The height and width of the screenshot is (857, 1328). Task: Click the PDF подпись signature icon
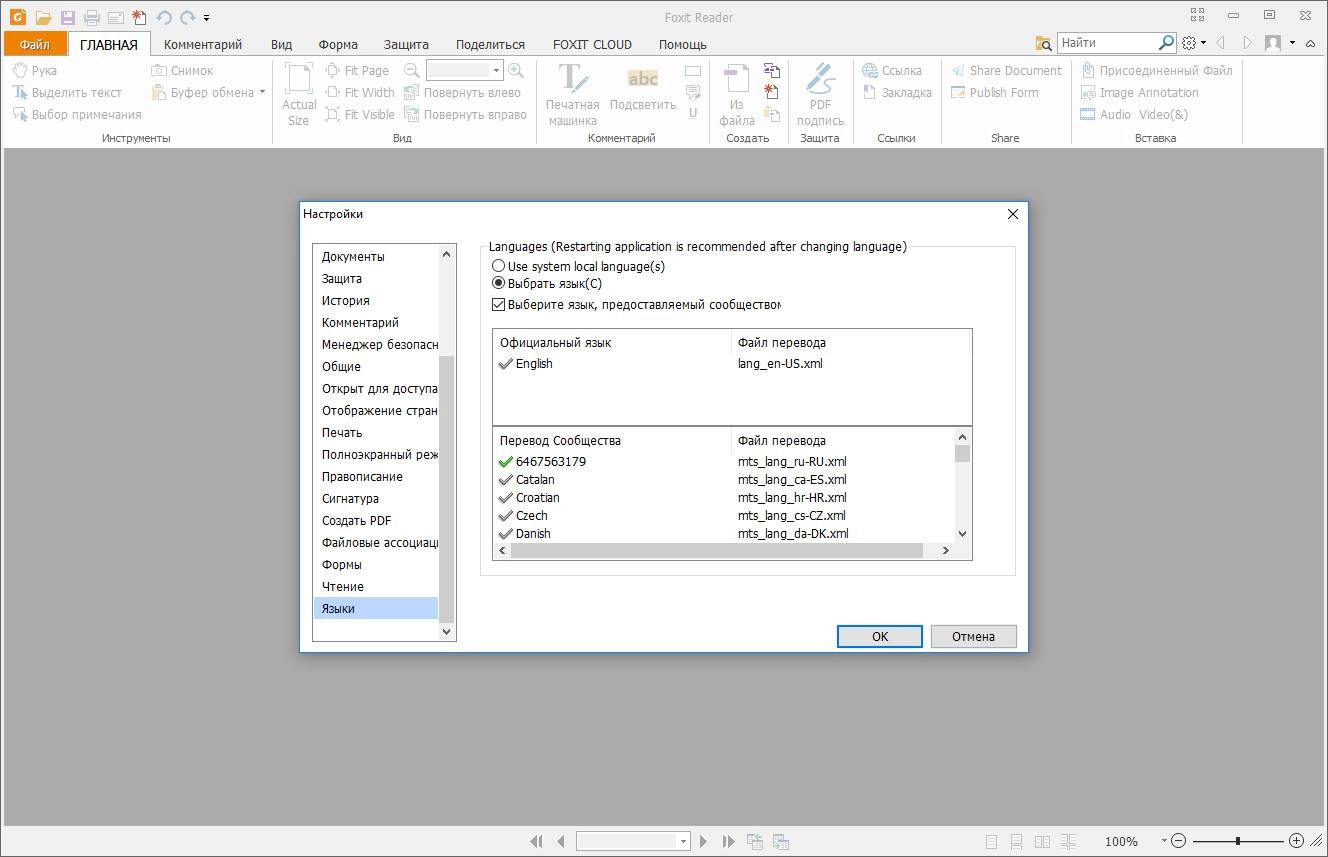820,95
